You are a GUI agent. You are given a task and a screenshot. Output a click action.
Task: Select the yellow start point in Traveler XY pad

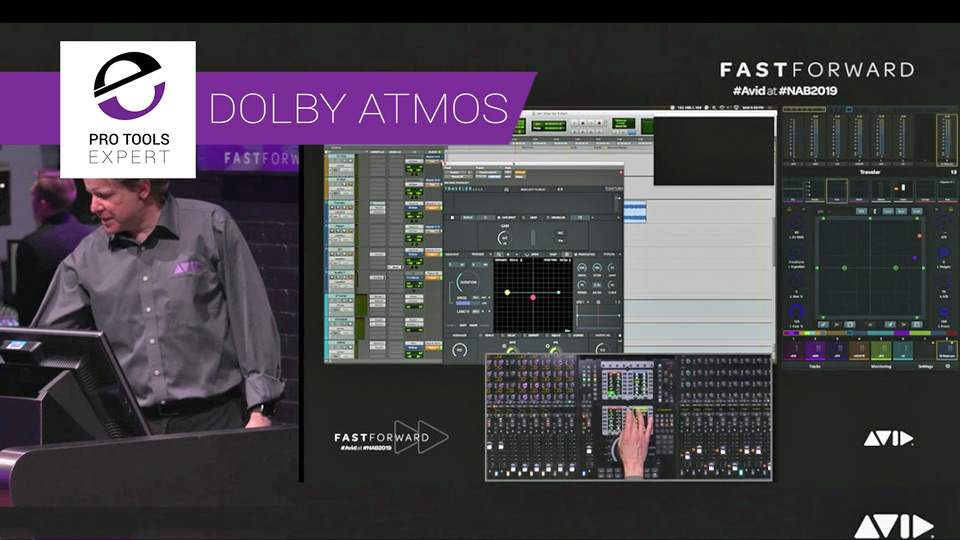507,293
